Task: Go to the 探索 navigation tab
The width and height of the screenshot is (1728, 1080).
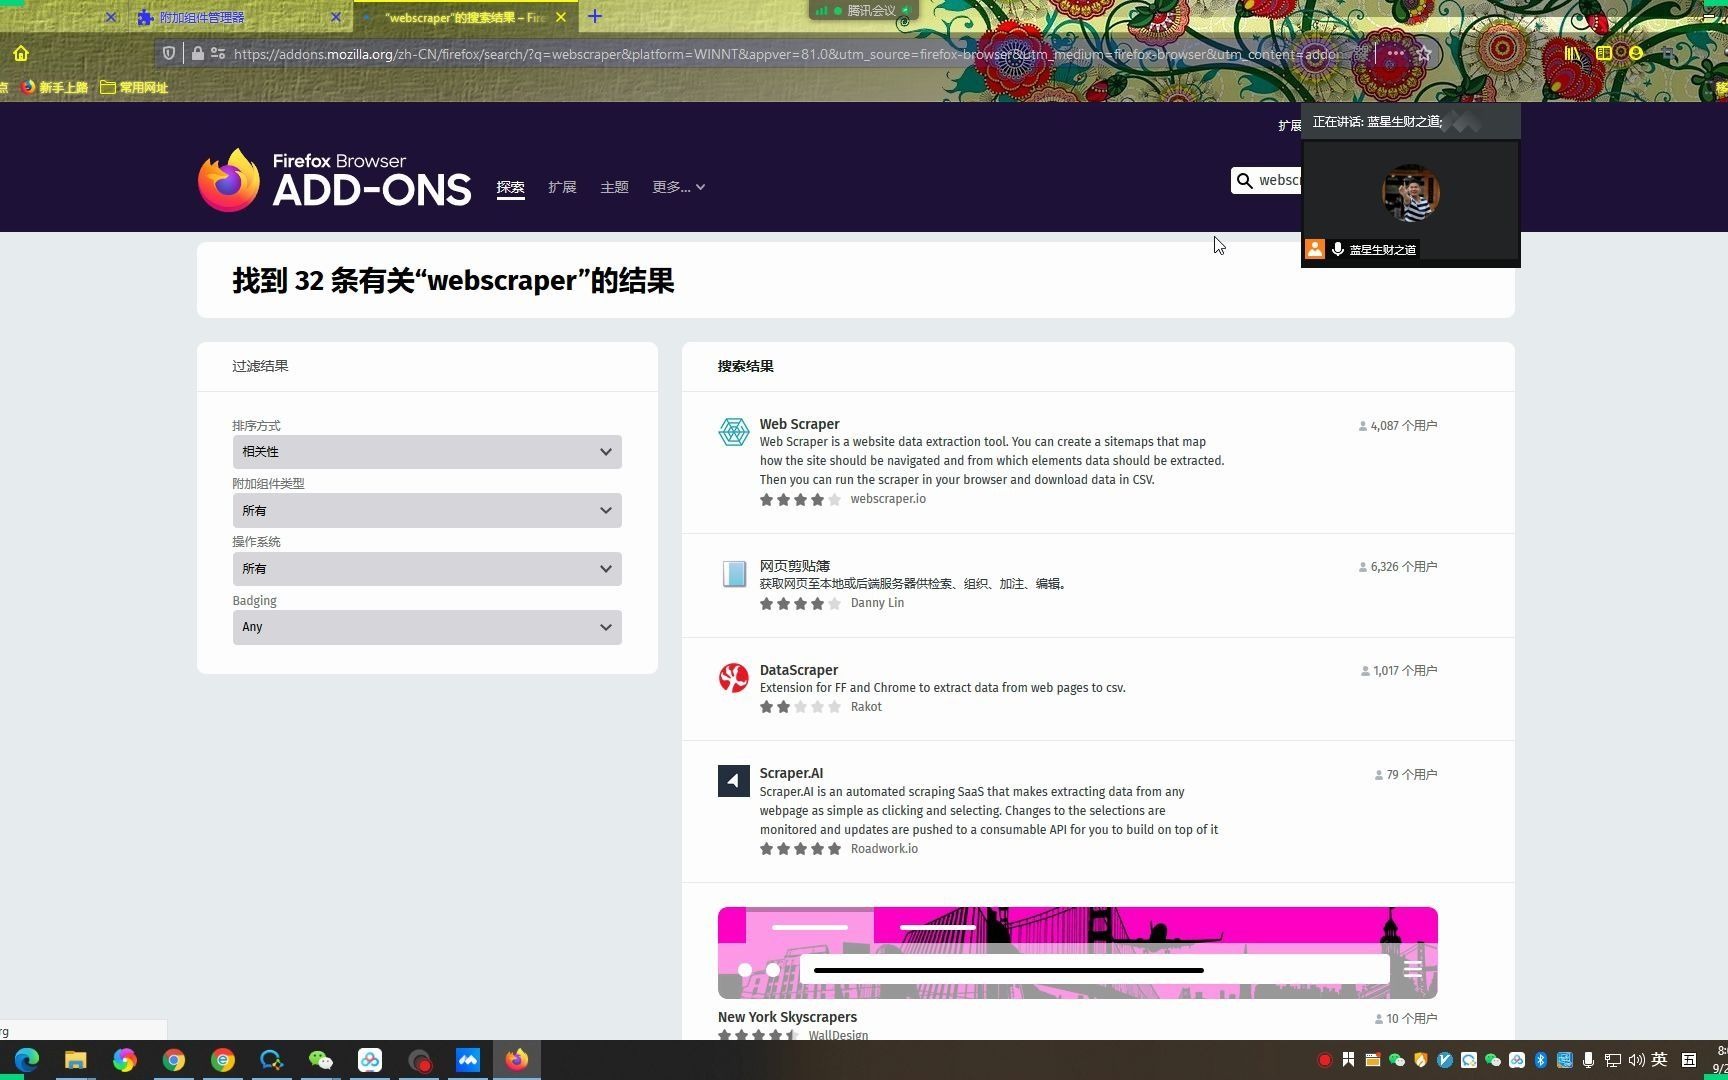Action: (510, 187)
